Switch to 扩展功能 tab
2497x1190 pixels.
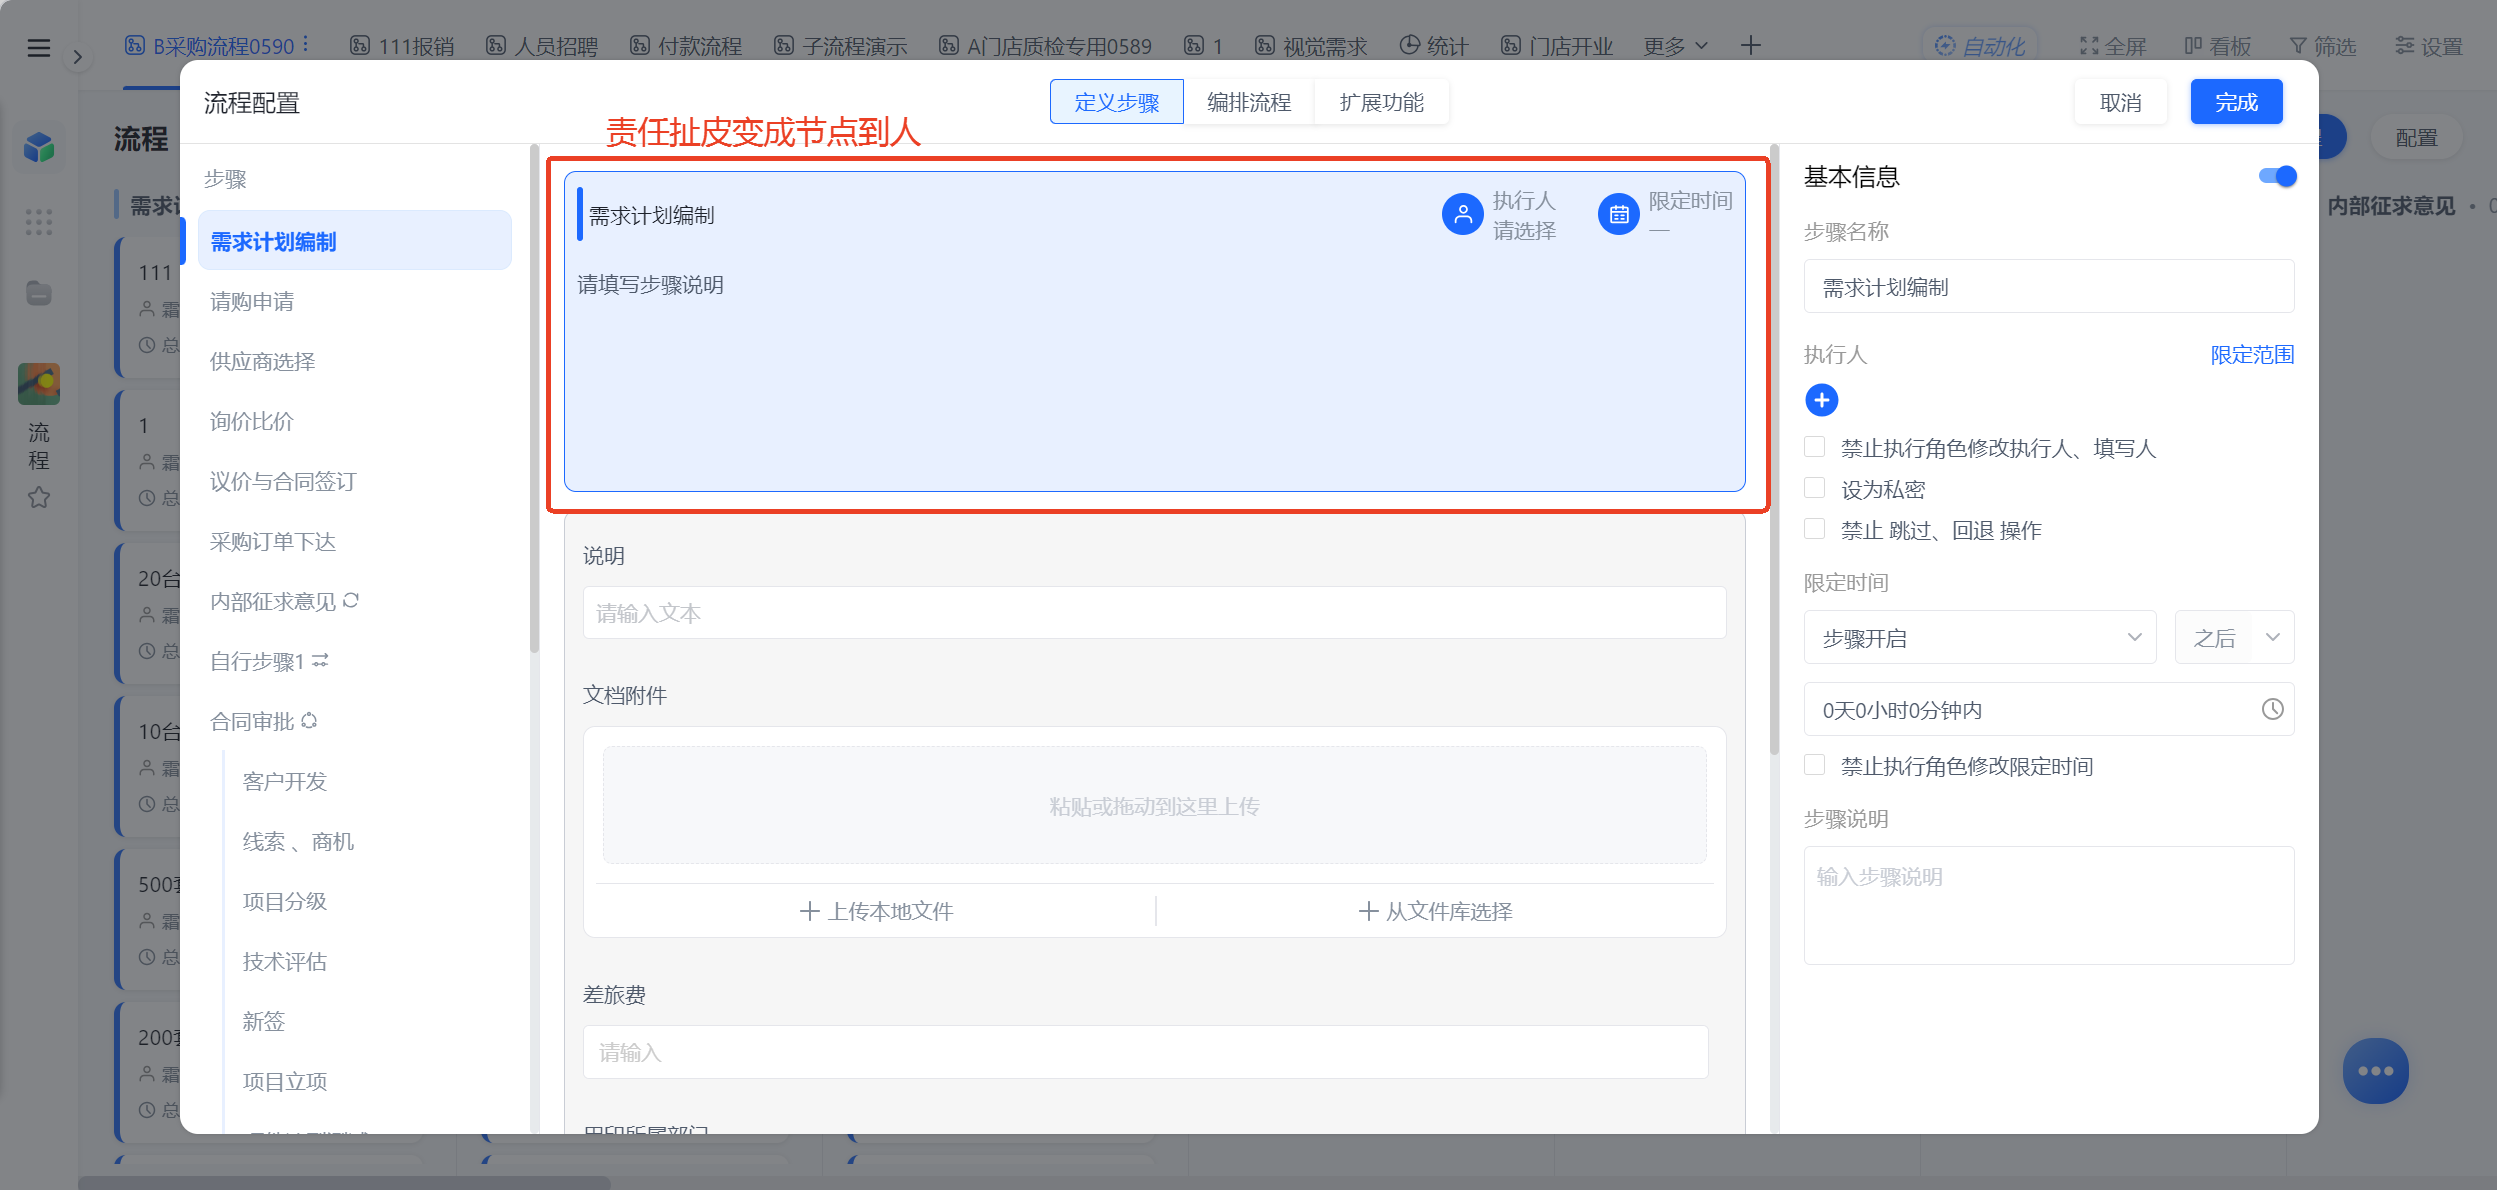tap(1381, 102)
